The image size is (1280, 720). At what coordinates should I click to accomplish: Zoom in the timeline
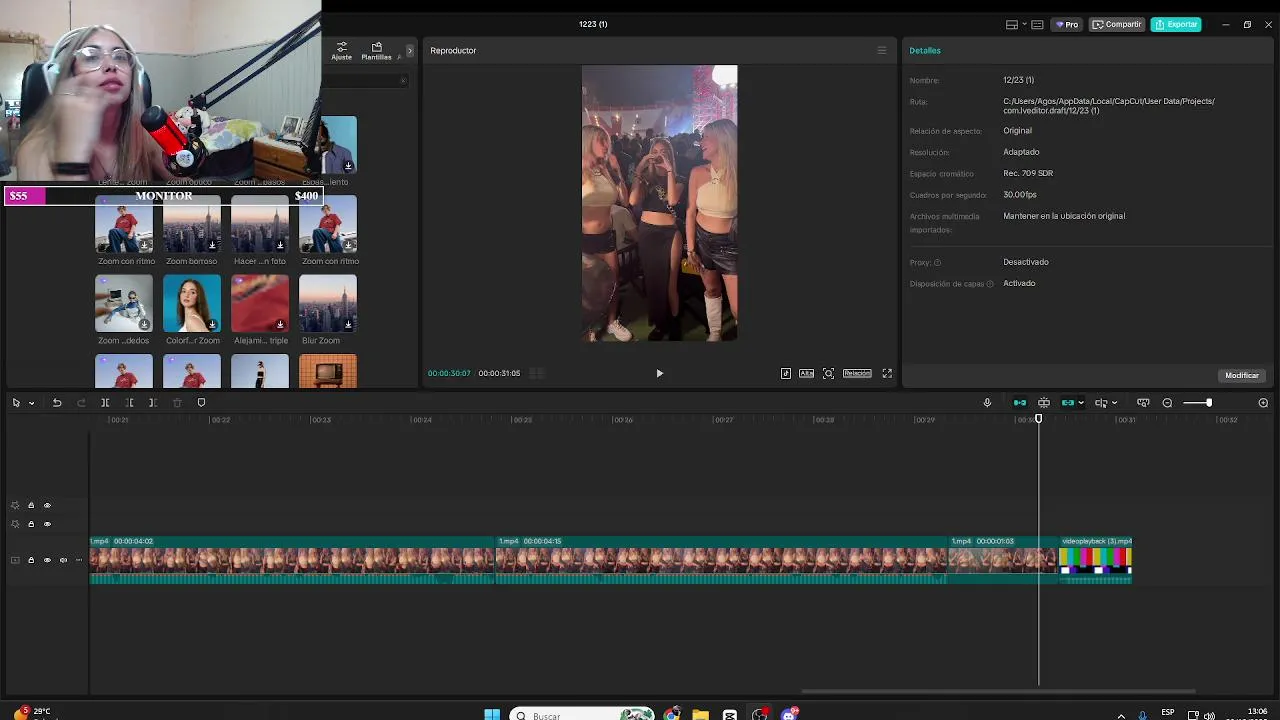1263,403
